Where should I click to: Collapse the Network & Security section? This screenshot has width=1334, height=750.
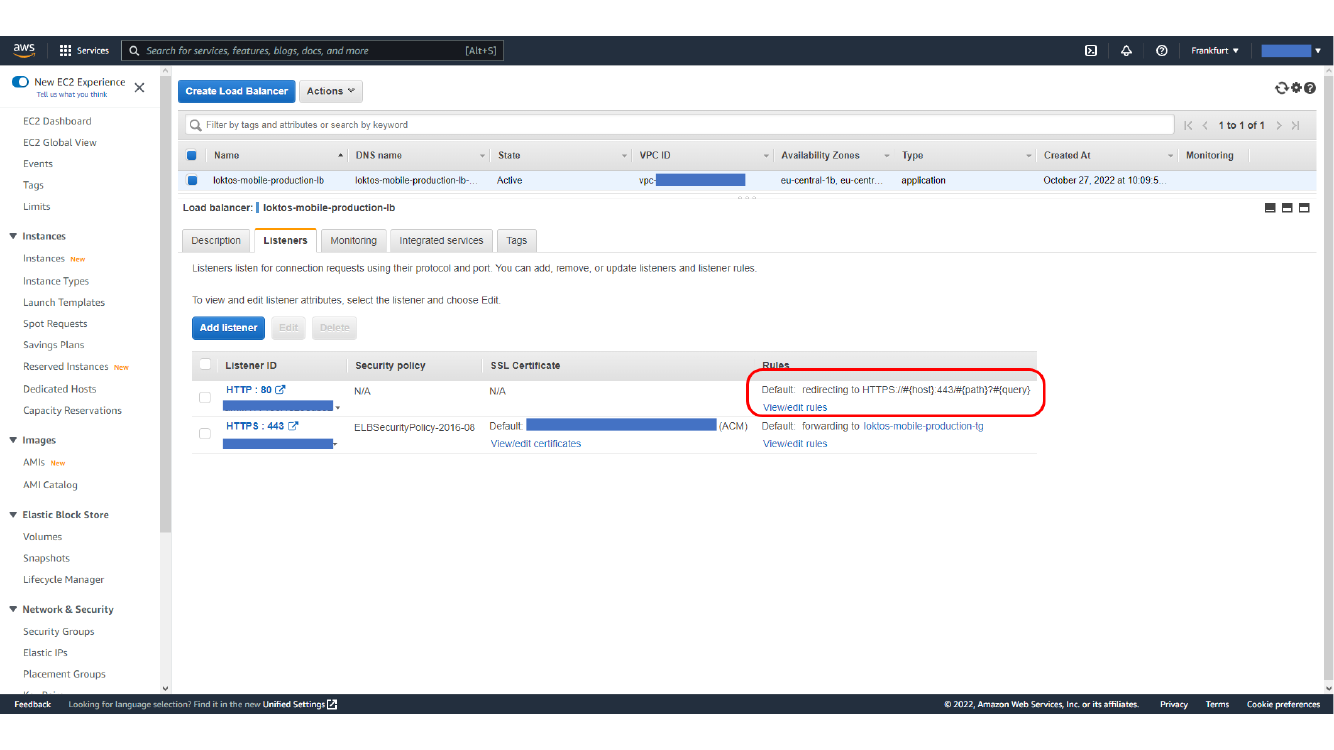(14, 610)
